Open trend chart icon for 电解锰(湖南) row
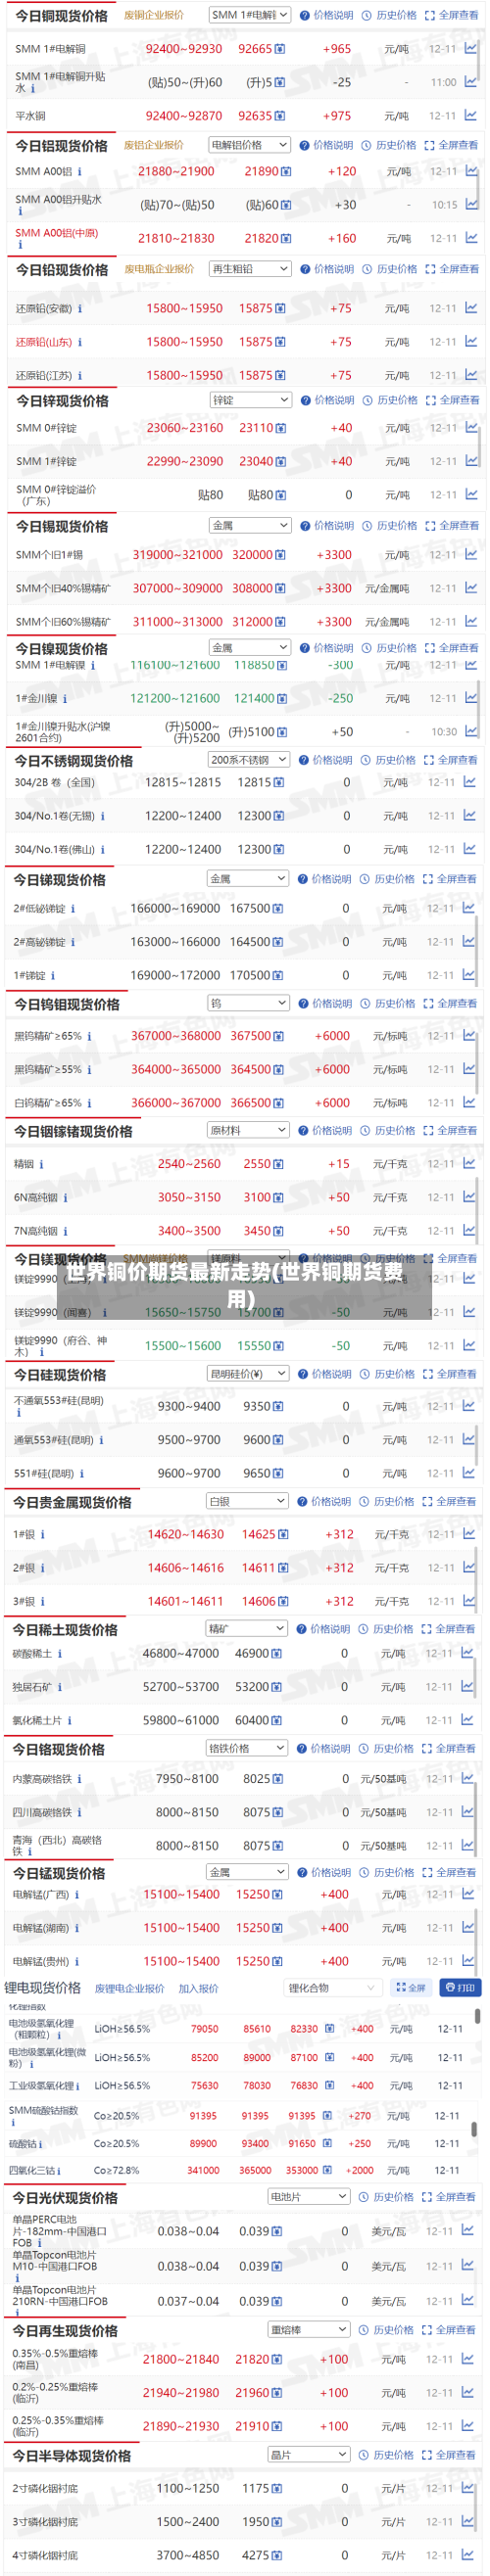Image resolution: width=490 pixels, height=2576 pixels. click(x=469, y=1927)
